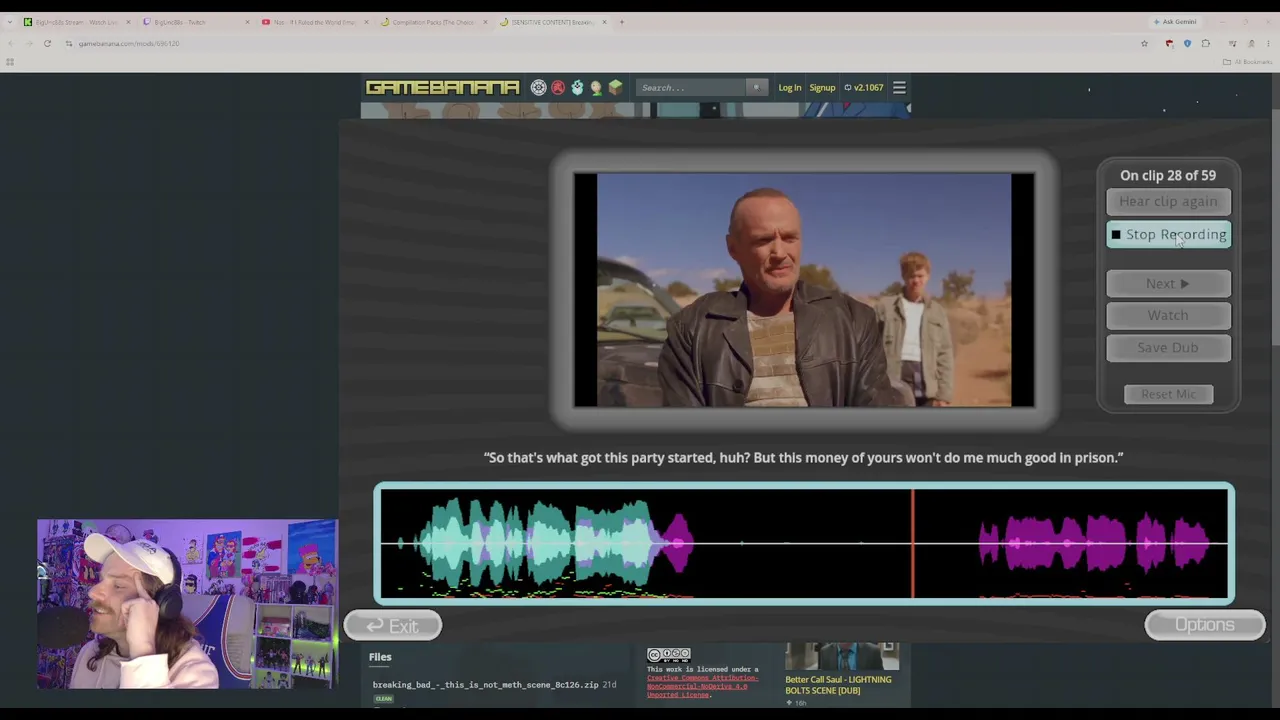This screenshot has height=720, width=1280.
Task: Click the browser forward arrow
Action: [29, 44]
